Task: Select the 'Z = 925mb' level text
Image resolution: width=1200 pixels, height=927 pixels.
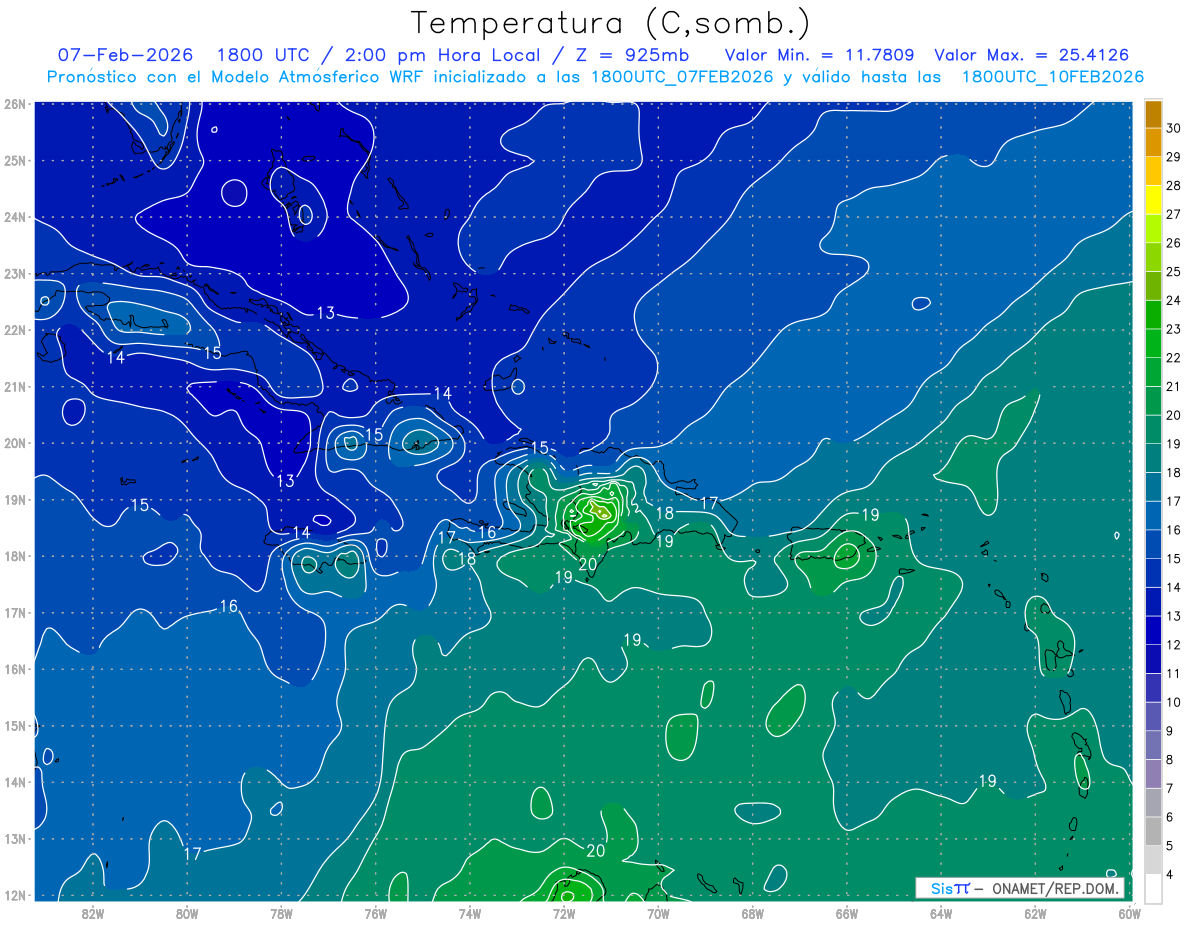Action: point(631,55)
